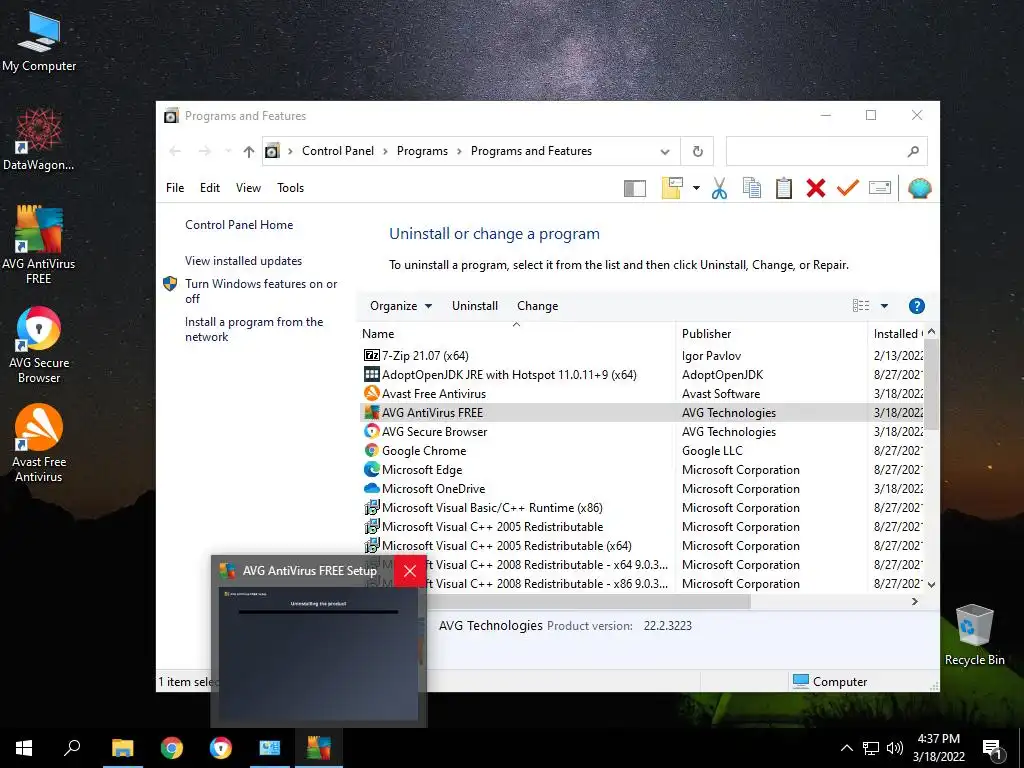Image resolution: width=1024 pixels, height=768 pixels.
Task: Click the Copy toolbar icon
Action: pyautogui.click(x=752, y=188)
